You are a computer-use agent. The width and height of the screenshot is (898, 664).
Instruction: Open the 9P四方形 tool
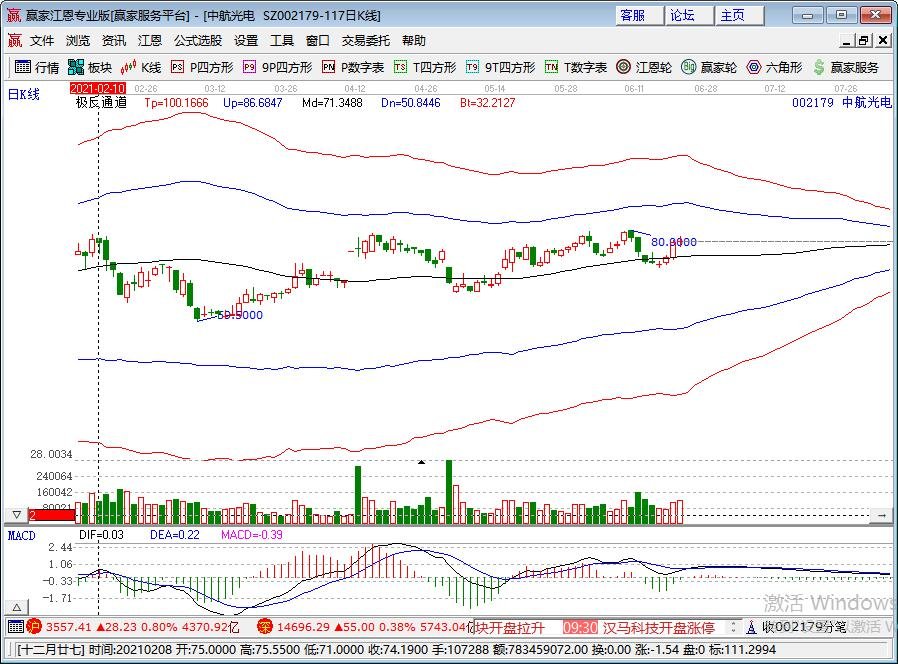click(x=277, y=68)
